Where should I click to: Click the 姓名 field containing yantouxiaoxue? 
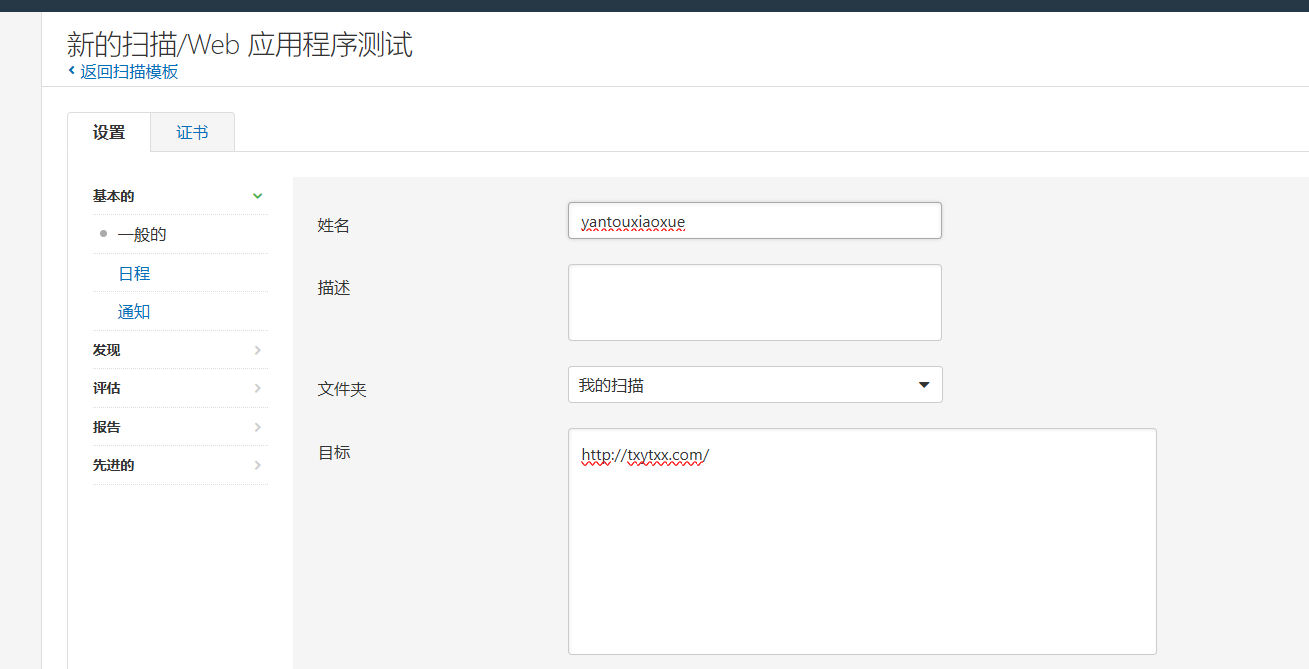click(754, 221)
